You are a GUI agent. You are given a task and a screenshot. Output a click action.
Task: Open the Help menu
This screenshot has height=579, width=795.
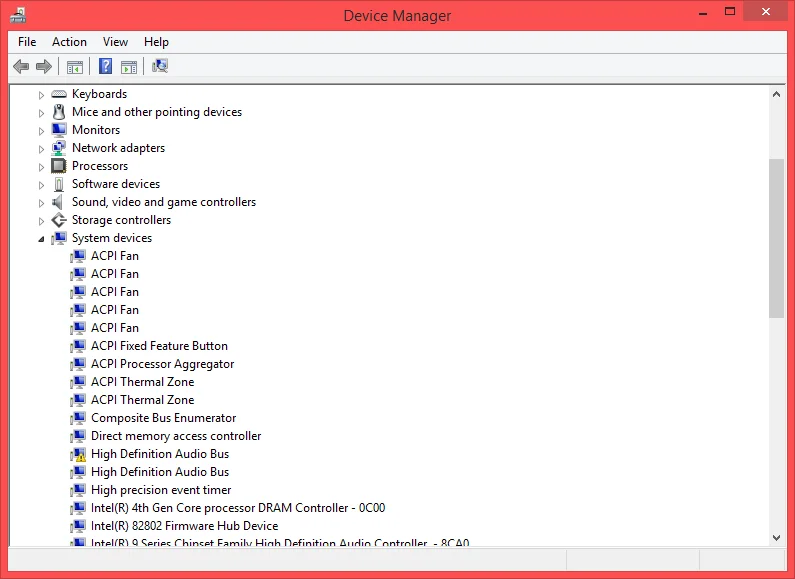coord(156,42)
